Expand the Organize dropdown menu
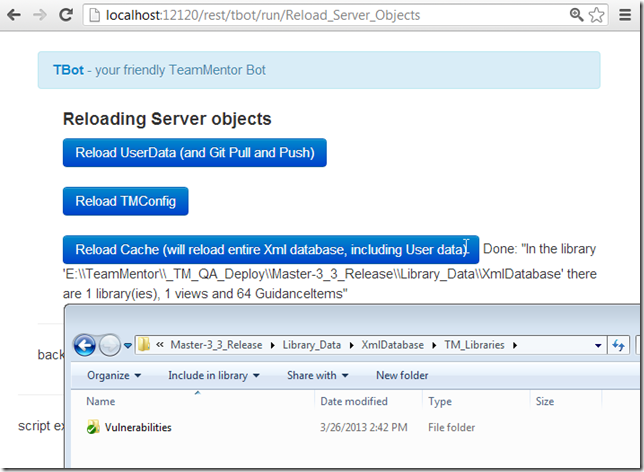The height and width of the screenshot is (472, 644). (x=113, y=375)
